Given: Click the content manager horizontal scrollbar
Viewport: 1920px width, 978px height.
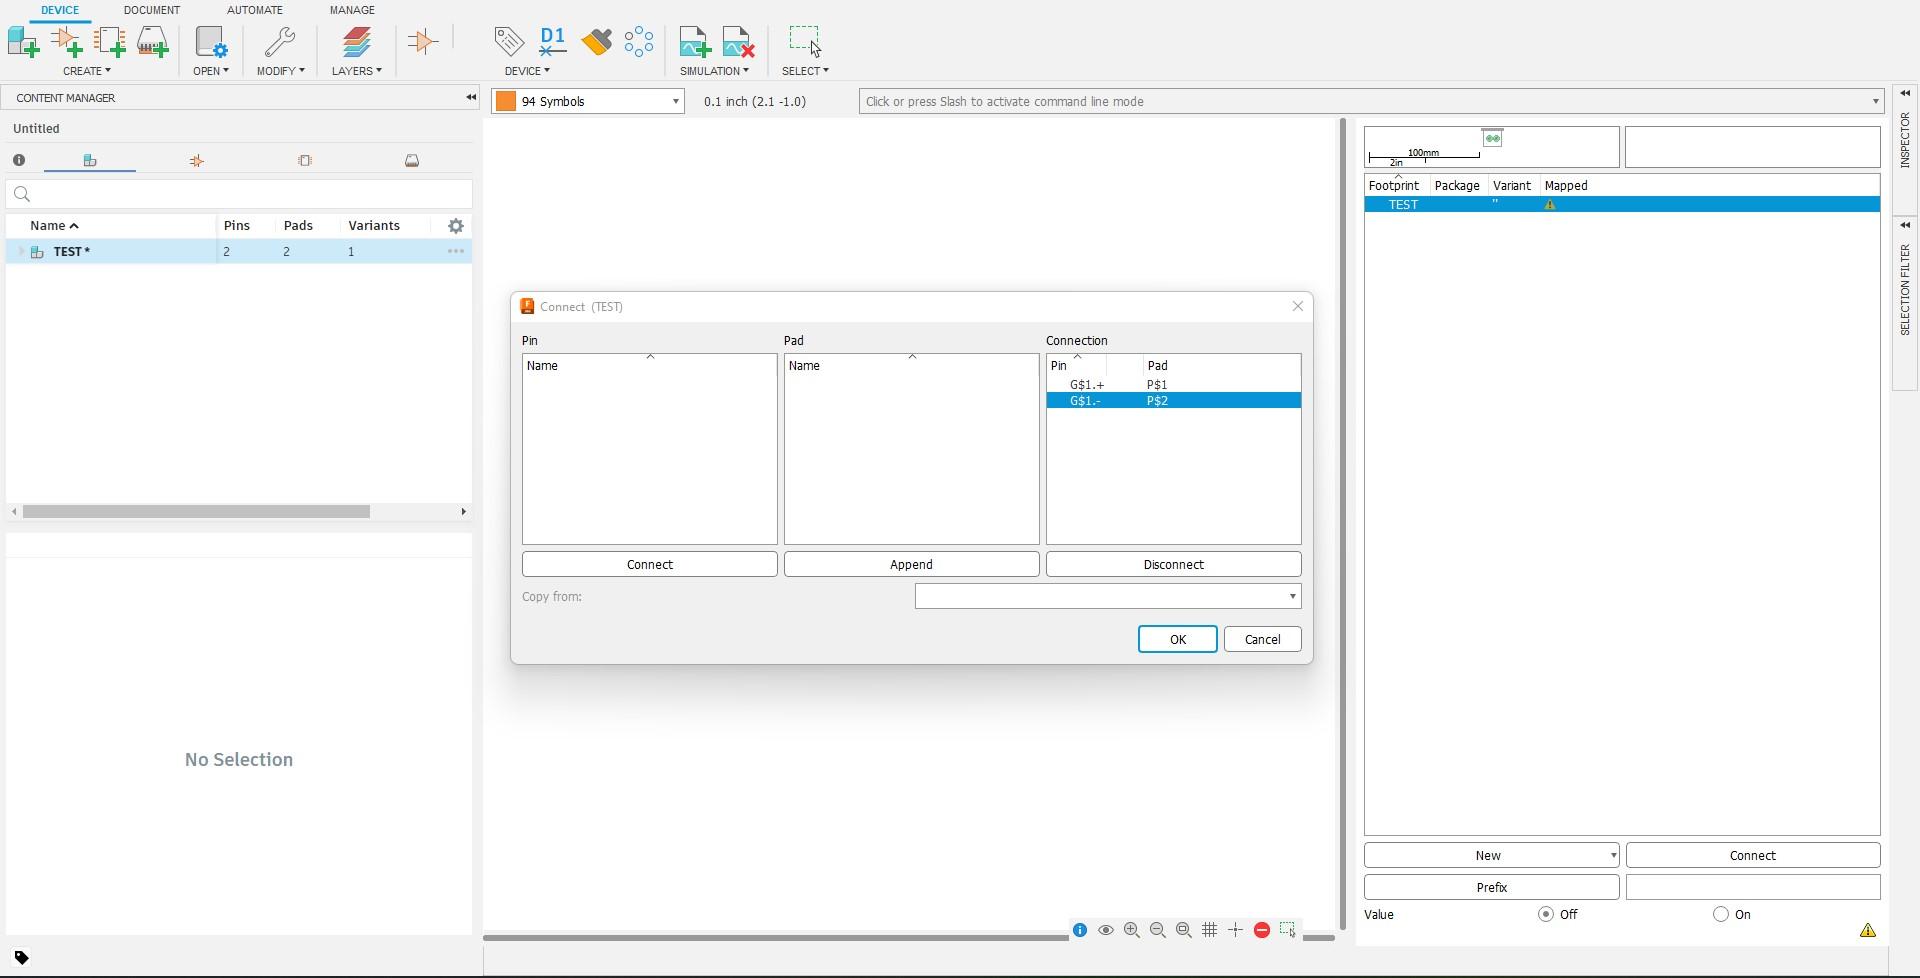Looking at the screenshot, I should (196, 511).
